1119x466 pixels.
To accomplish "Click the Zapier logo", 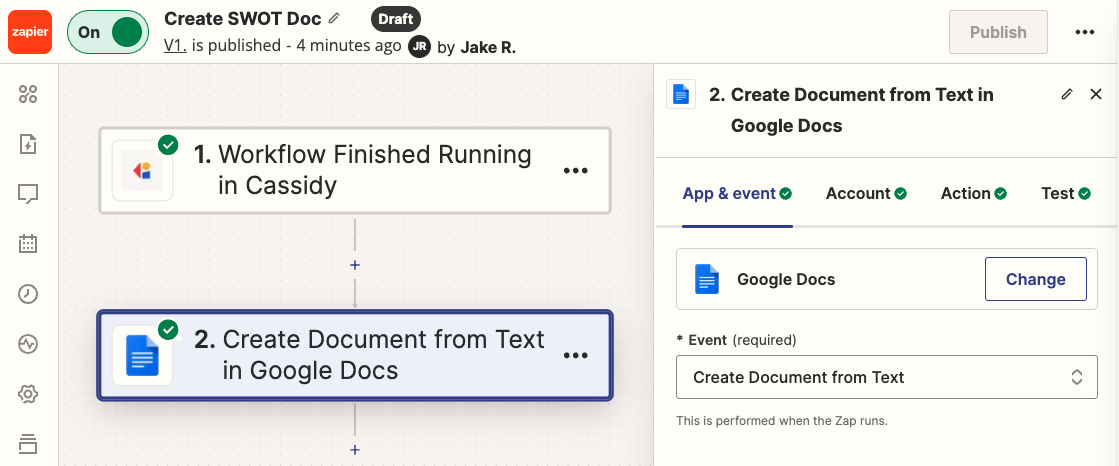I will [x=30, y=32].
